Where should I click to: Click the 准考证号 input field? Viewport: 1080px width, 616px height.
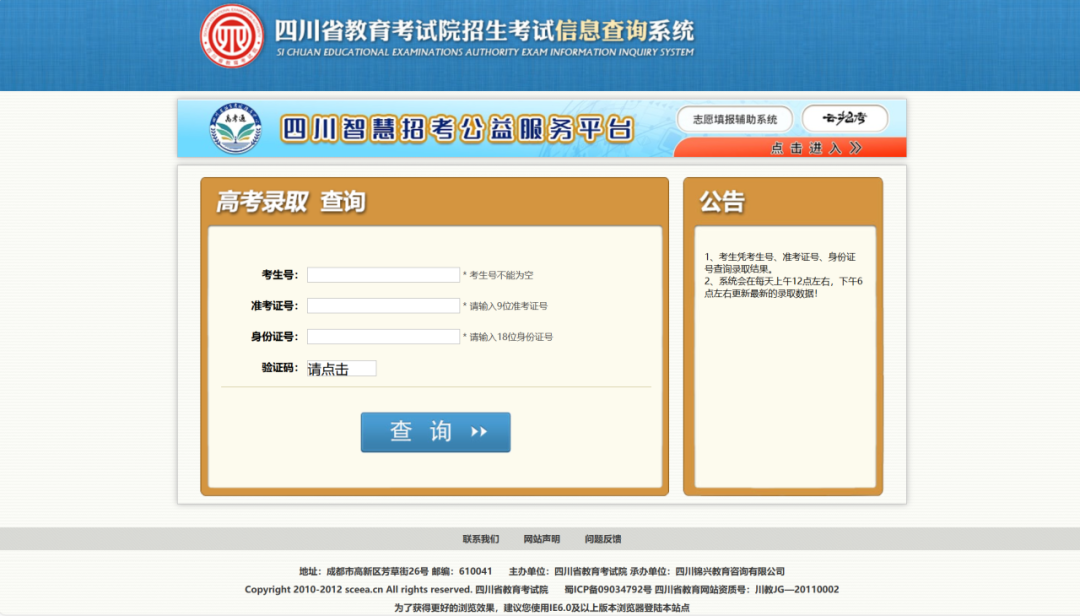coord(383,306)
